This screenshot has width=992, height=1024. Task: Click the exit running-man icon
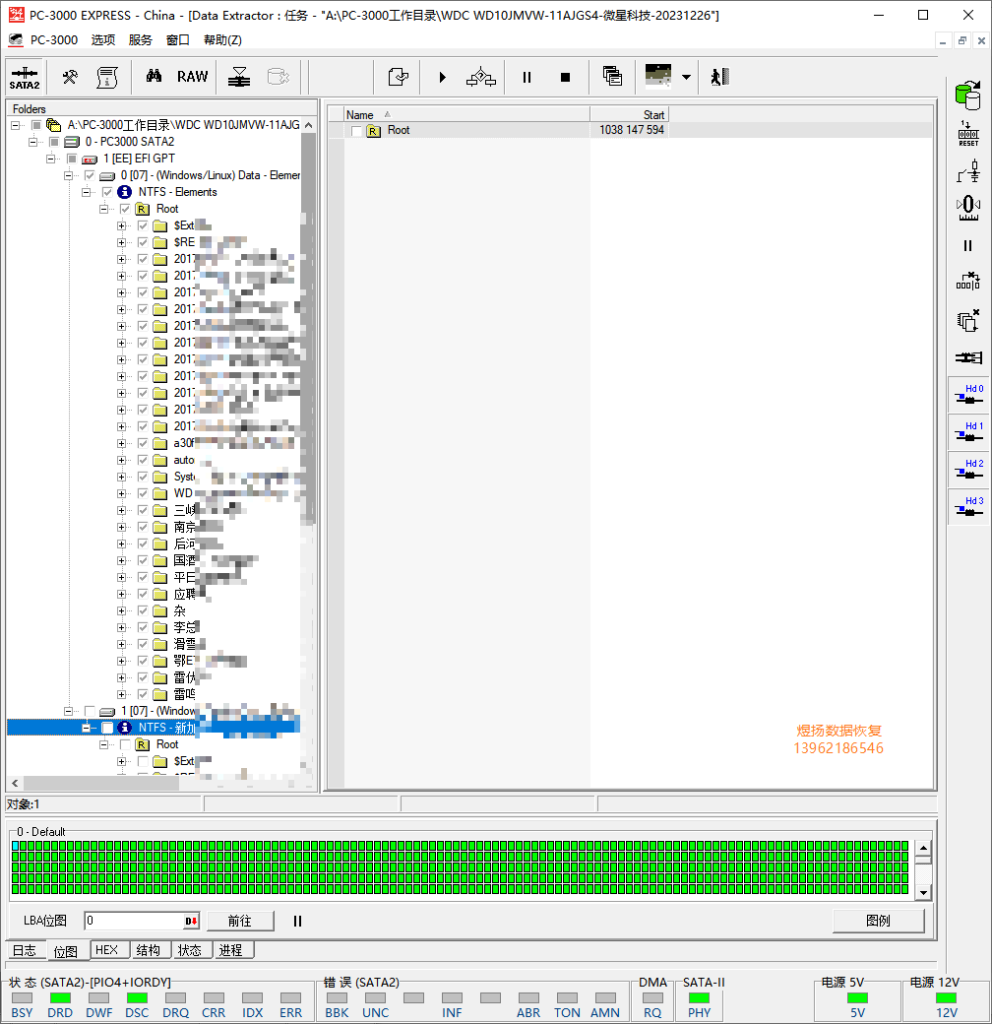pyautogui.click(x=720, y=77)
